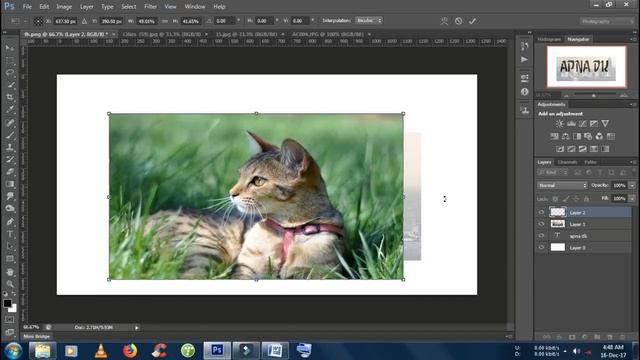Select the Move tool

(10, 48)
